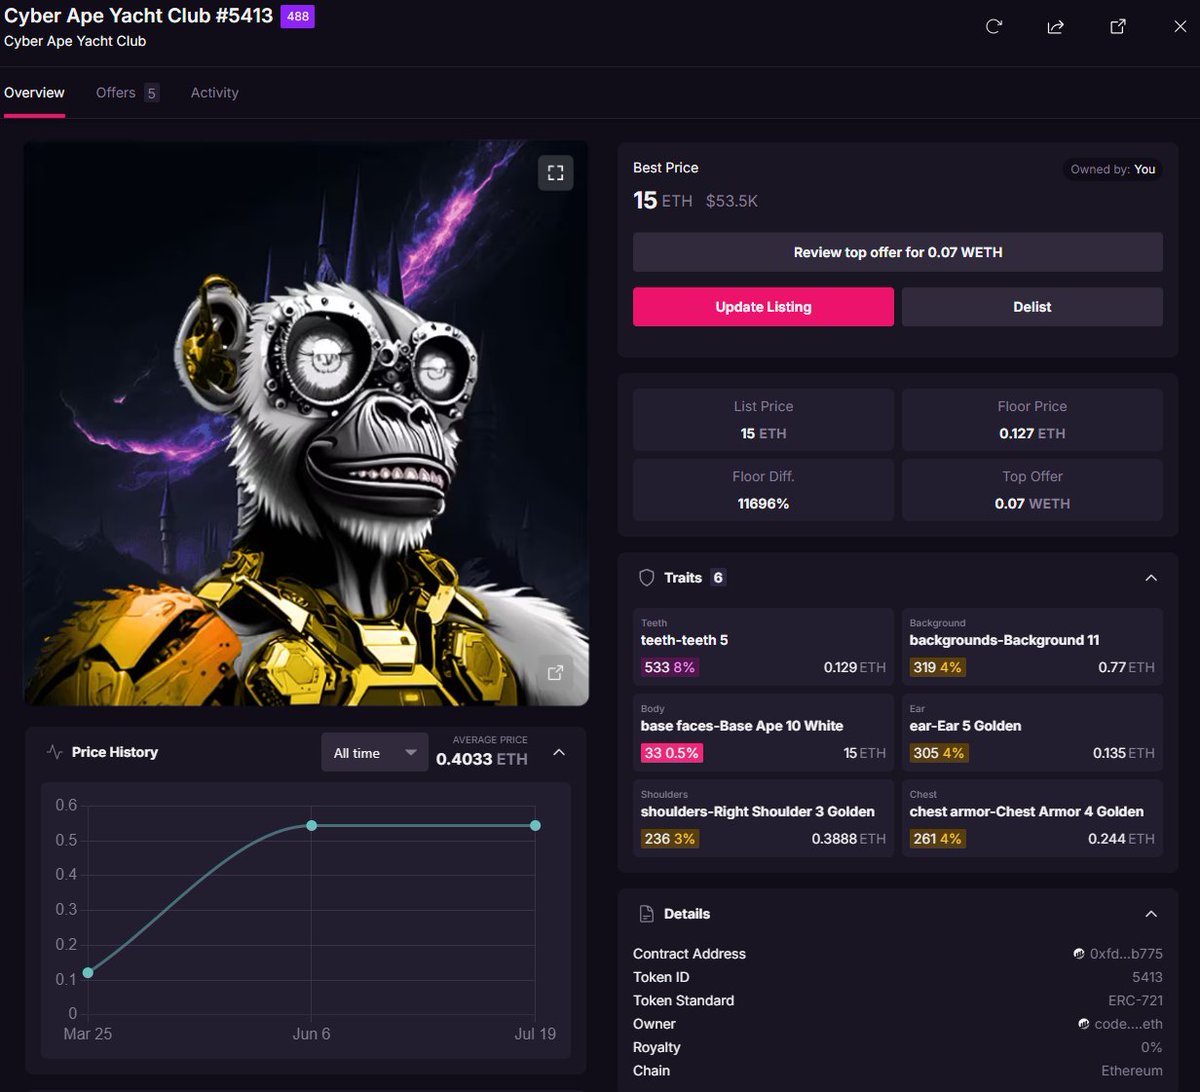Click the Ethereum chain value
The width and height of the screenshot is (1200, 1092).
point(1132,1071)
